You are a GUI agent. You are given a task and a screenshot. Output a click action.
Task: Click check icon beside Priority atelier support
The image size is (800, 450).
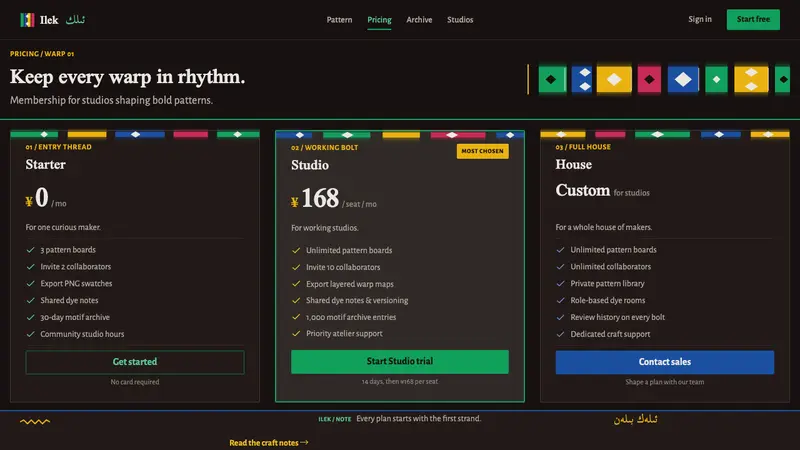click(296, 334)
